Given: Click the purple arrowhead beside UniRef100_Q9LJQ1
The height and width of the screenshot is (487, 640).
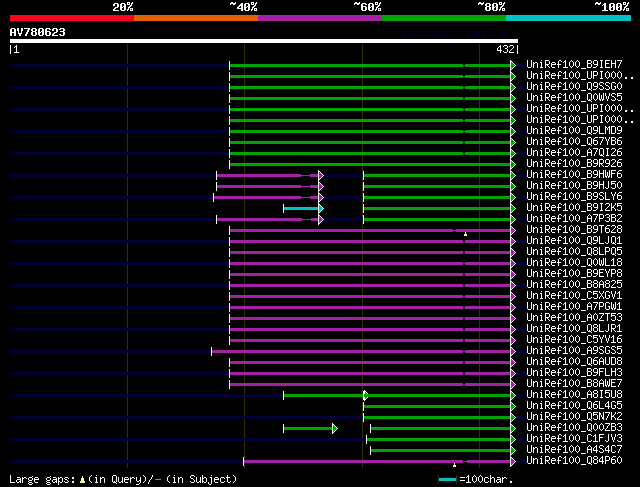Looking at the screenshot, I should [513, 242].
